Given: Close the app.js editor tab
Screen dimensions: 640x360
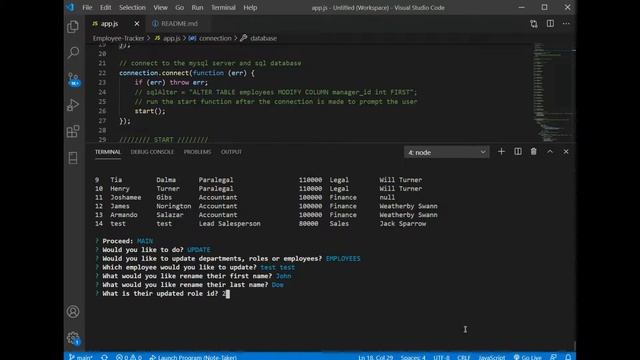Looking at the screenshot, I should [x=137, y=24].
